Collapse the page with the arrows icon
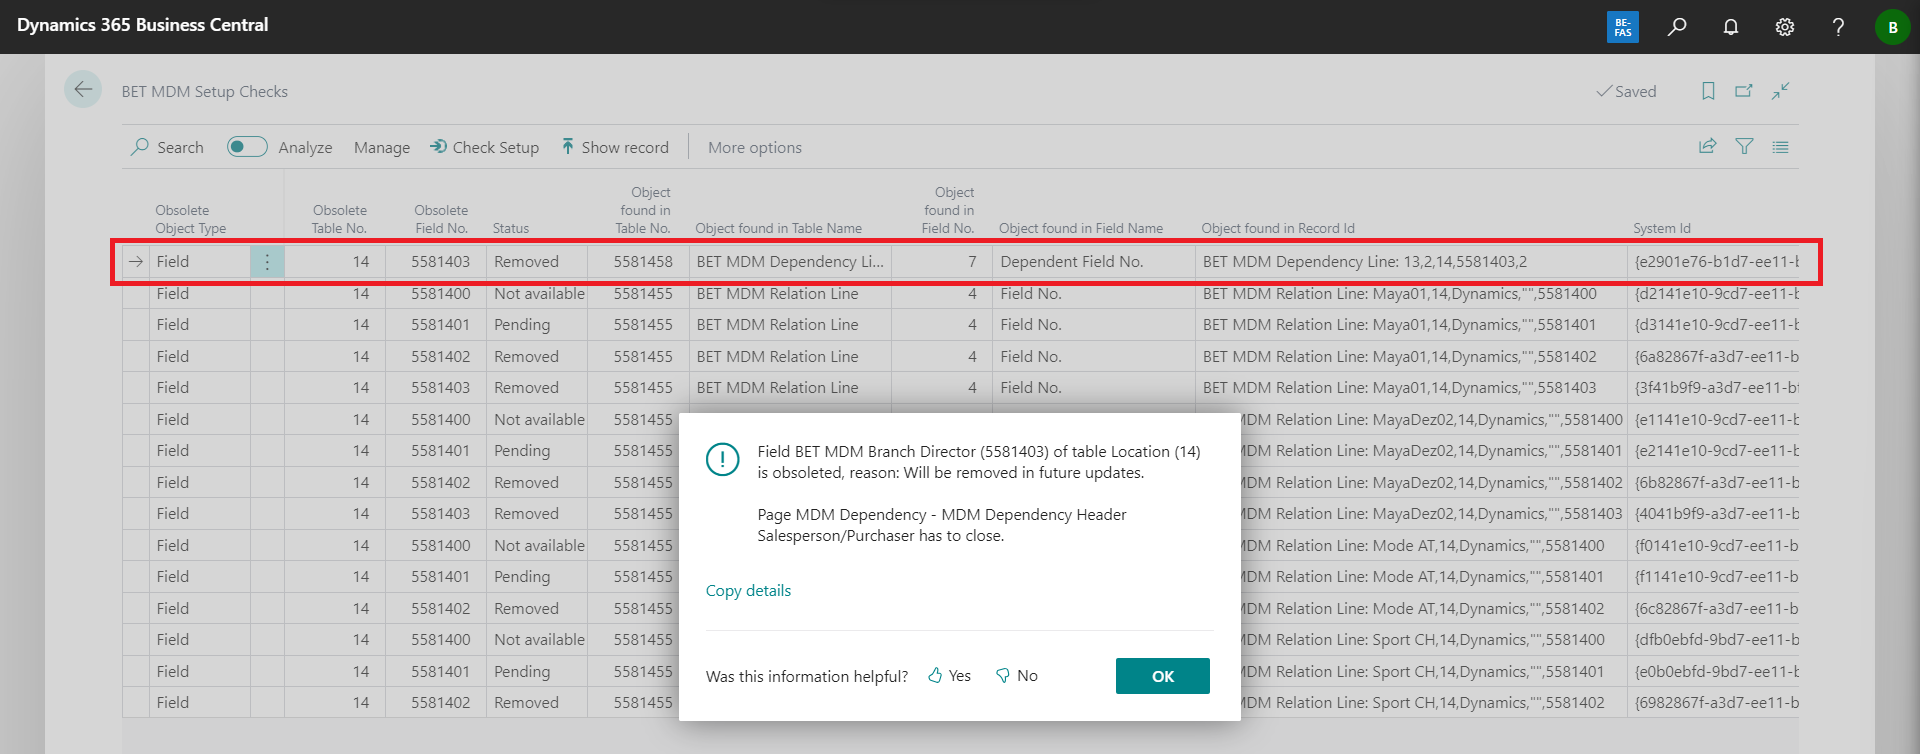The image size is (1920, 754). point(1781,91)
